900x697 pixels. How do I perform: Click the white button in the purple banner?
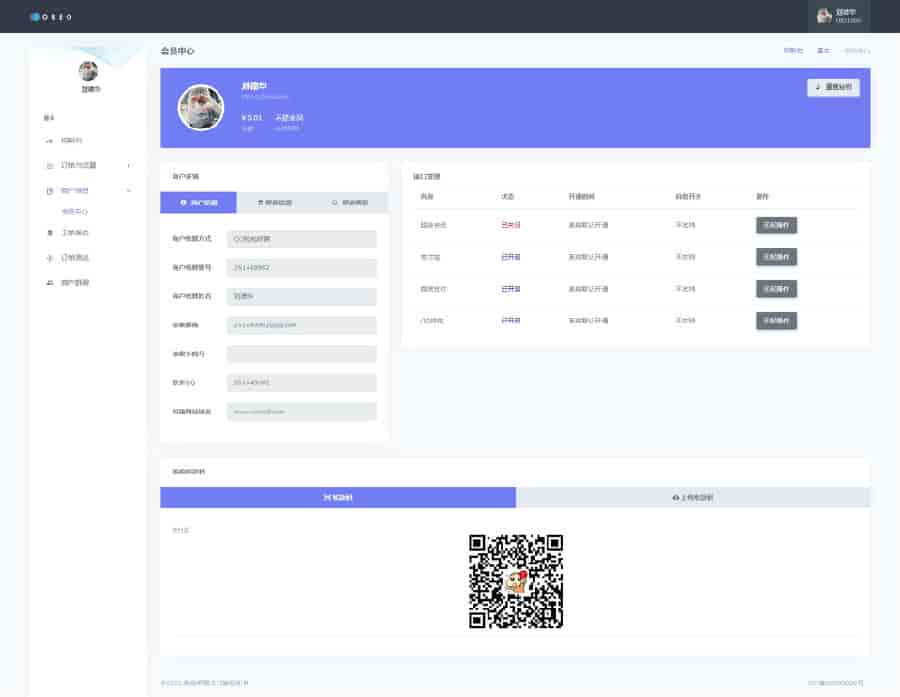(x=833, y=88)
